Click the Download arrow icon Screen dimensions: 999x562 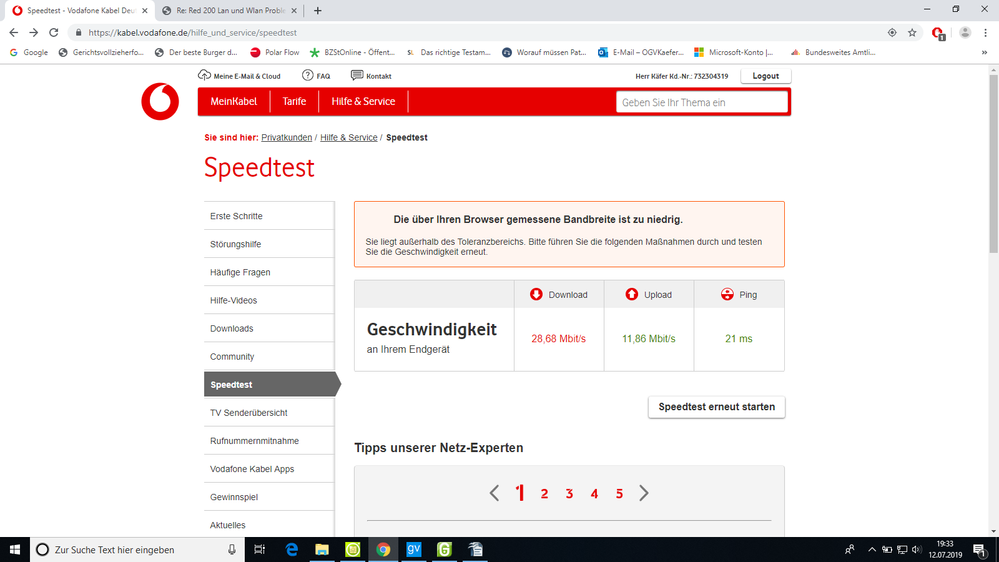[536, 294]
